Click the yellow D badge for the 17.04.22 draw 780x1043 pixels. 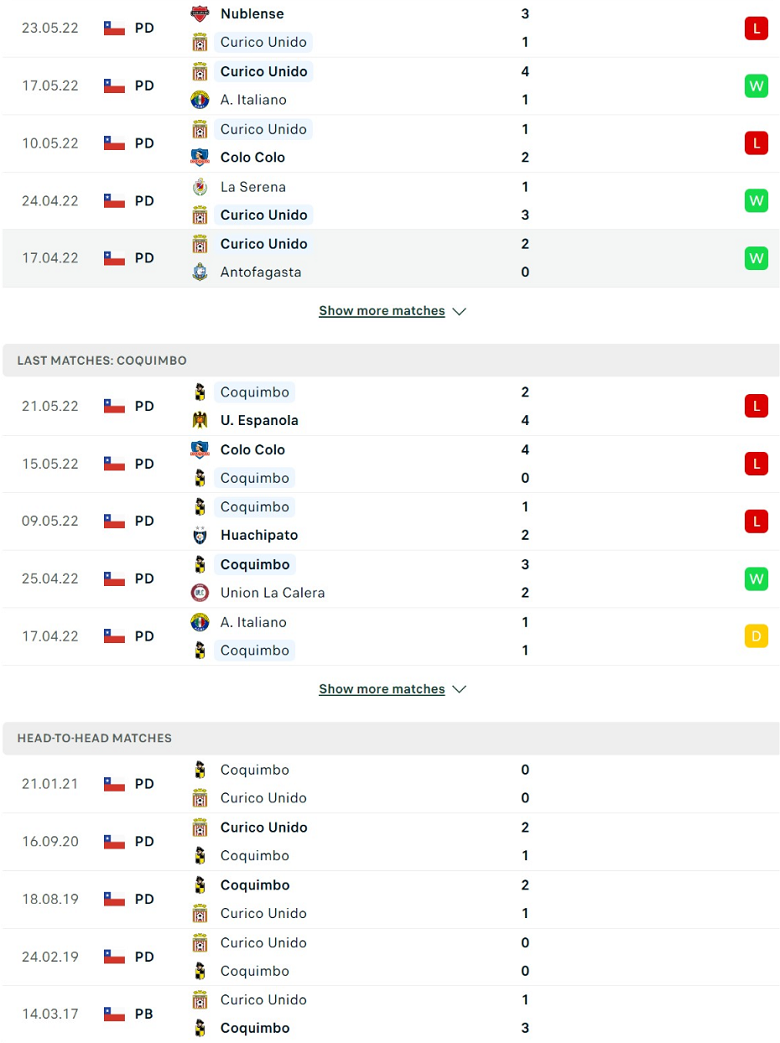756,637
